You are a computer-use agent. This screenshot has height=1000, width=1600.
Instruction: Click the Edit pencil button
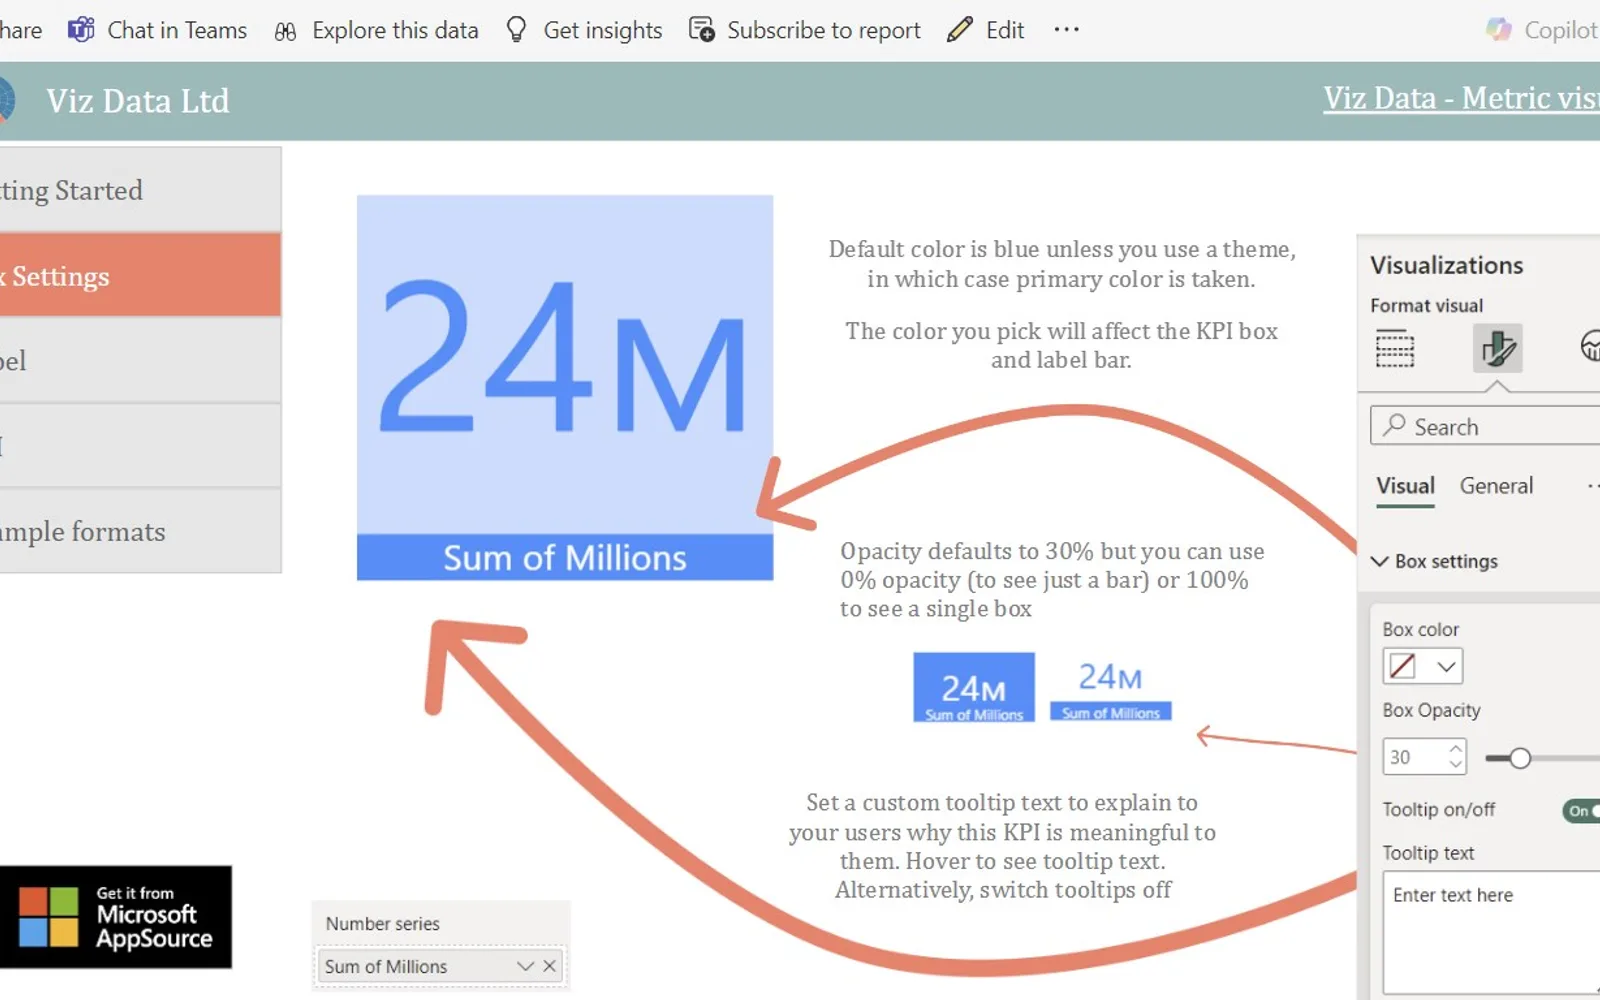coord(986,30)
